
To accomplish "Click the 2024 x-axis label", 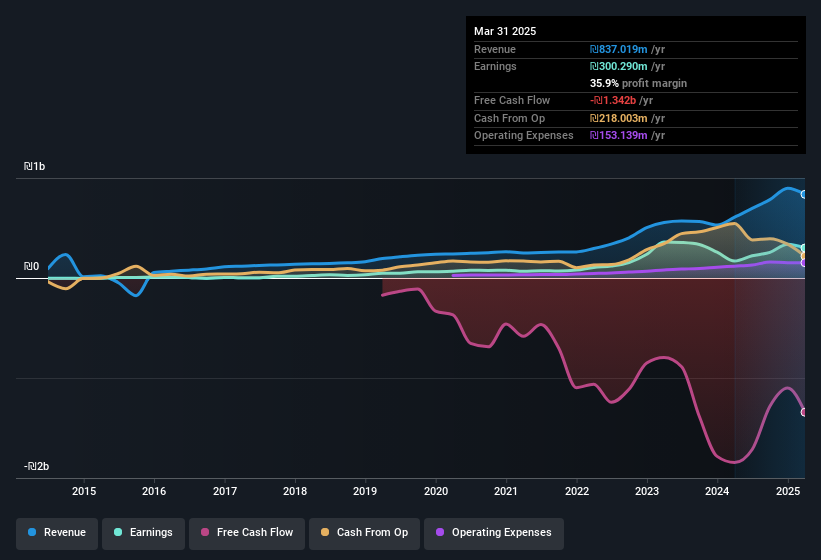I will pos(717,491).
